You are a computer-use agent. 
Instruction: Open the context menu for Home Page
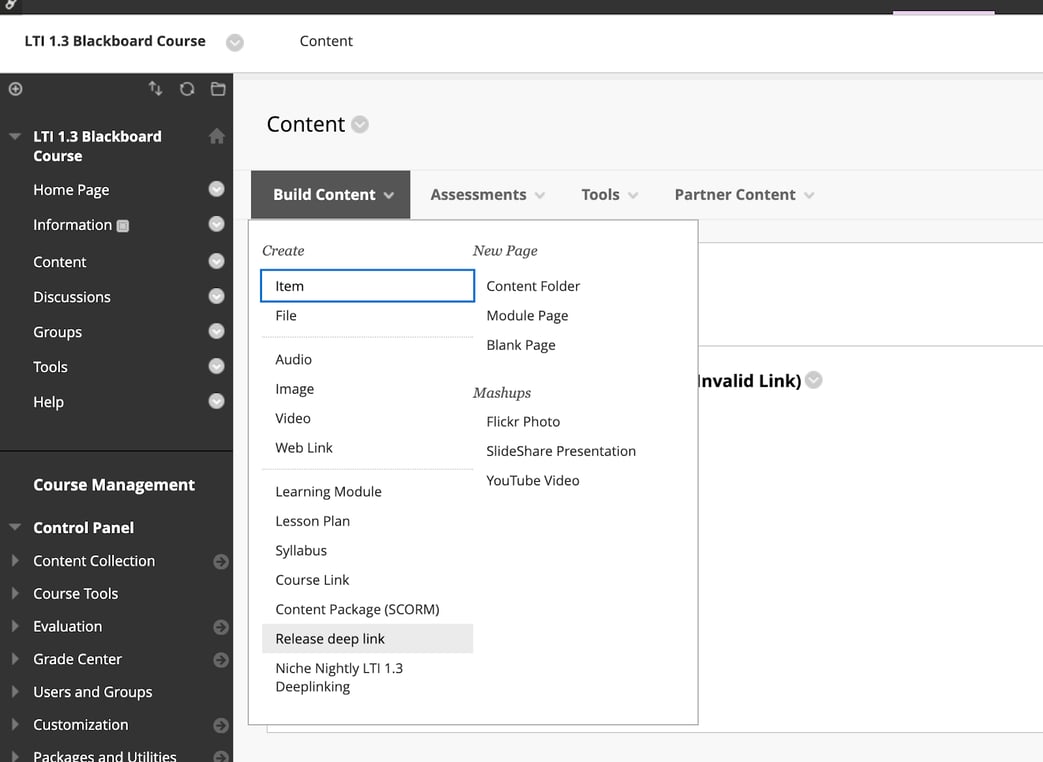coord(216,189)
